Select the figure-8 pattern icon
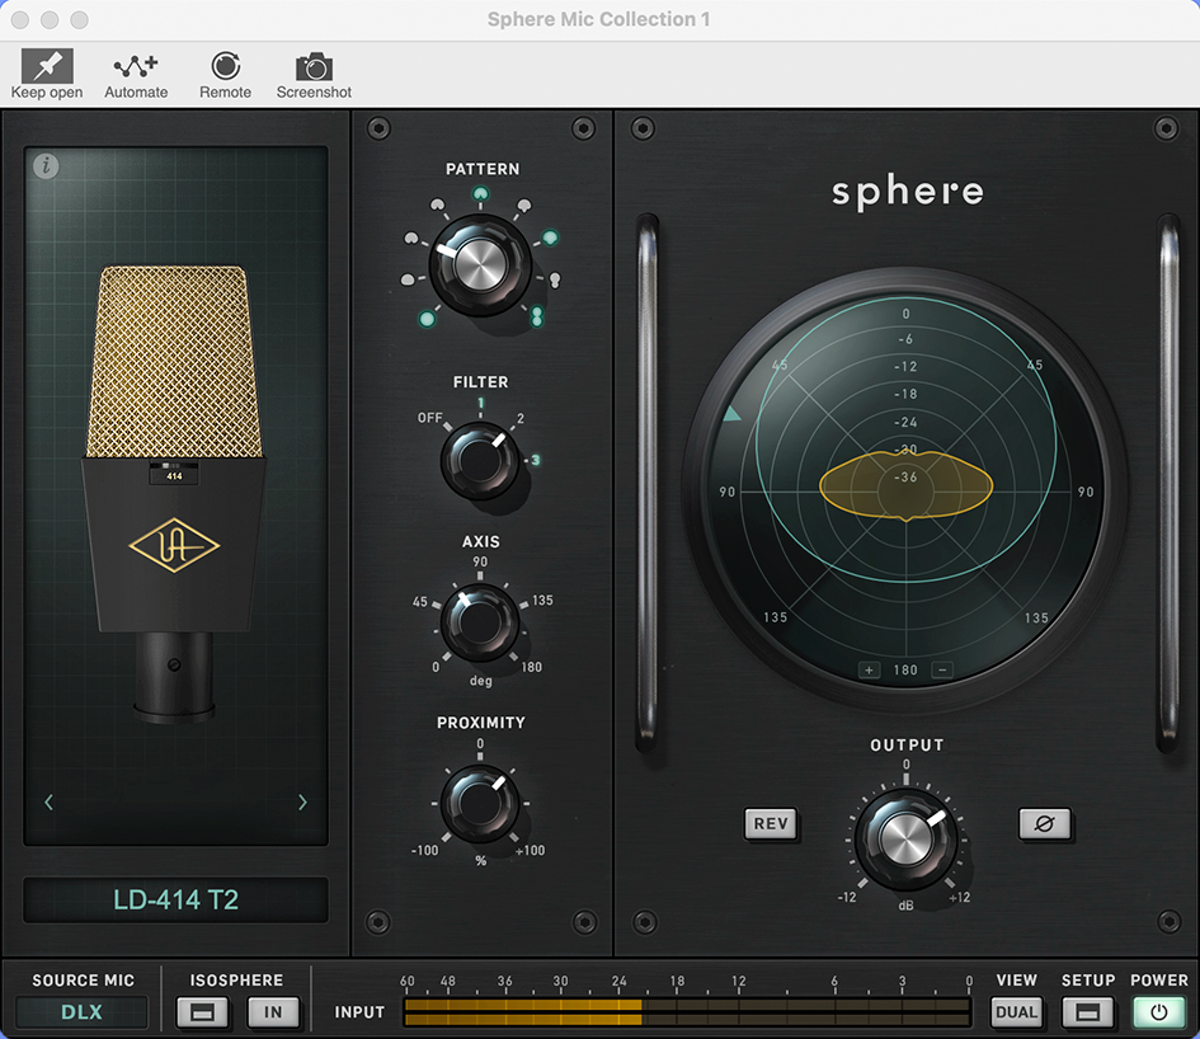Image resolution: width=1200 pixels, height=1039 pixels. click(x=537, y=317)
